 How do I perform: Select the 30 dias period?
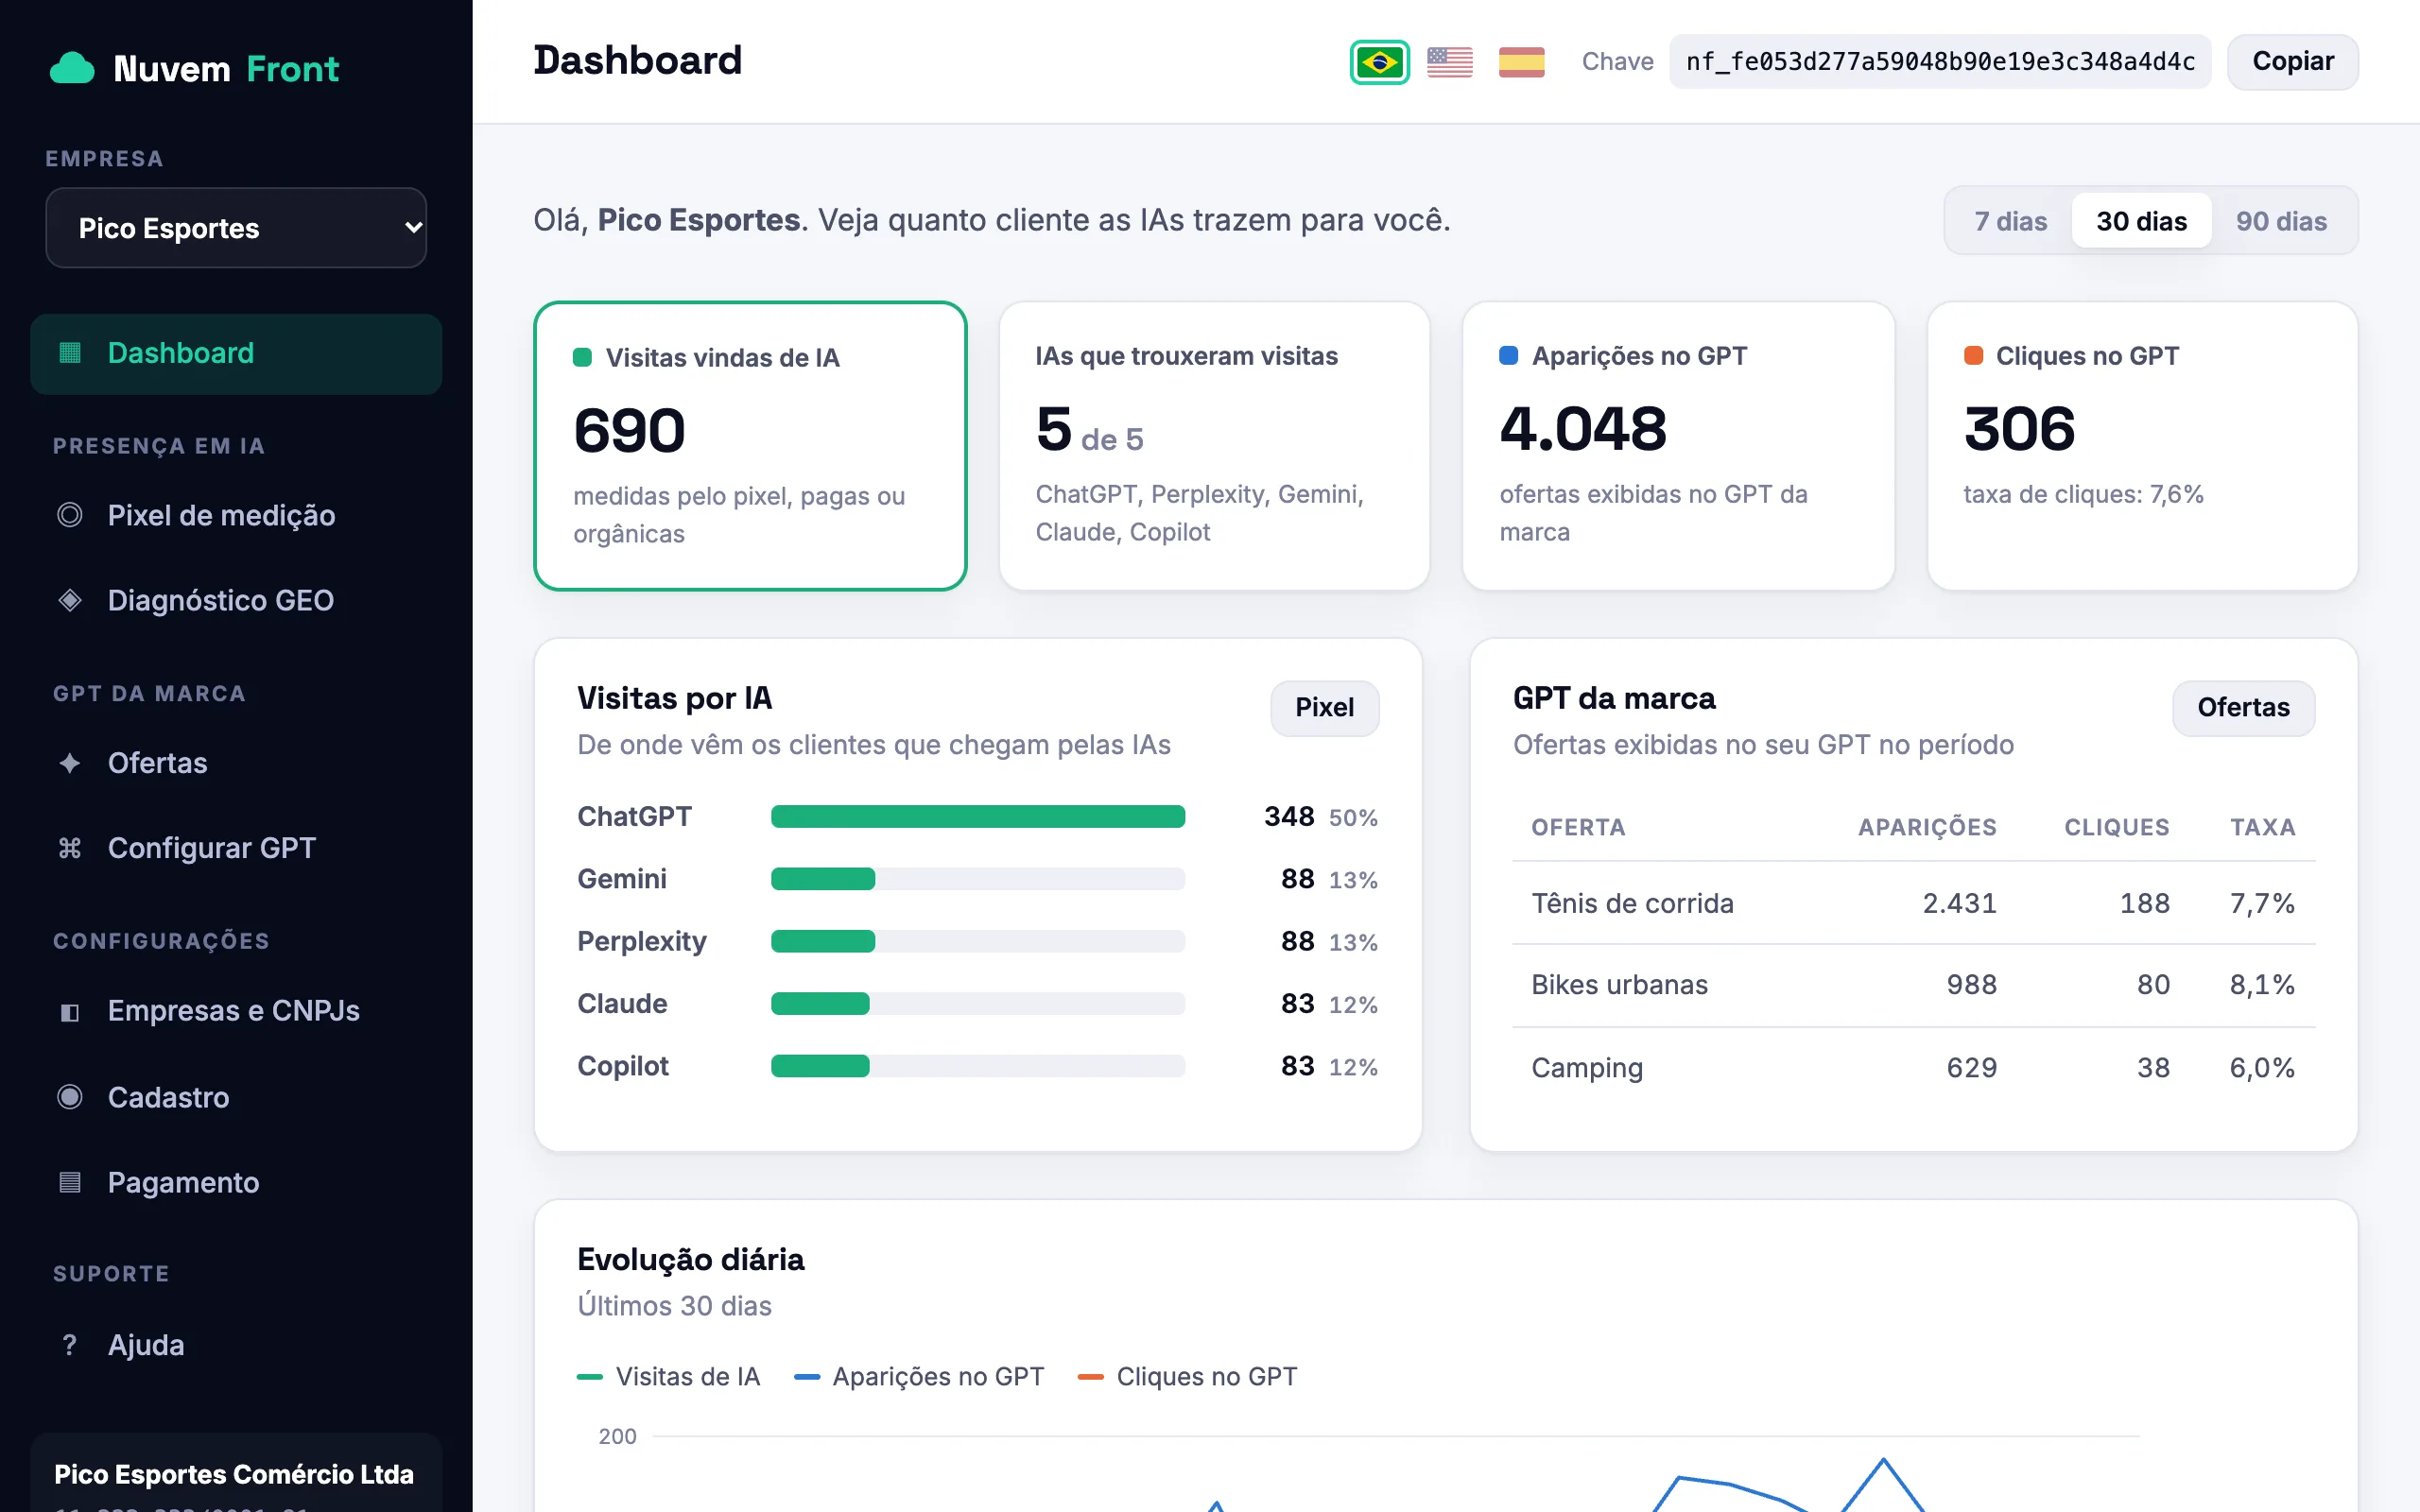tap(2141, 221)
